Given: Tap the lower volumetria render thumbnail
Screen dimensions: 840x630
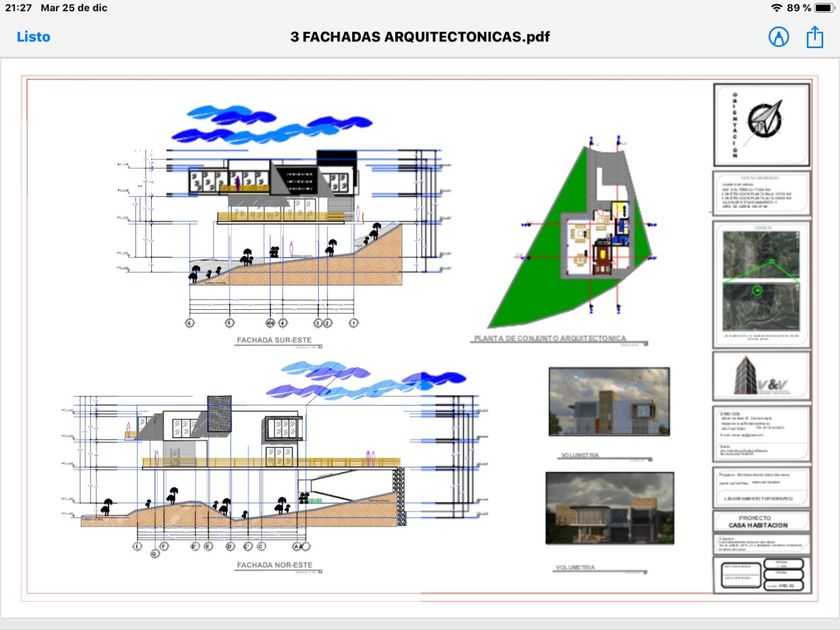Looking at the screenshot, I should tap(610, 508).
